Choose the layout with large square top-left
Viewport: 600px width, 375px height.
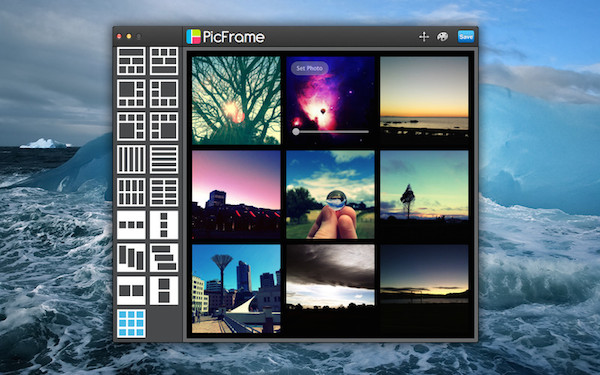pyautogui.click(x=131, y=93)
